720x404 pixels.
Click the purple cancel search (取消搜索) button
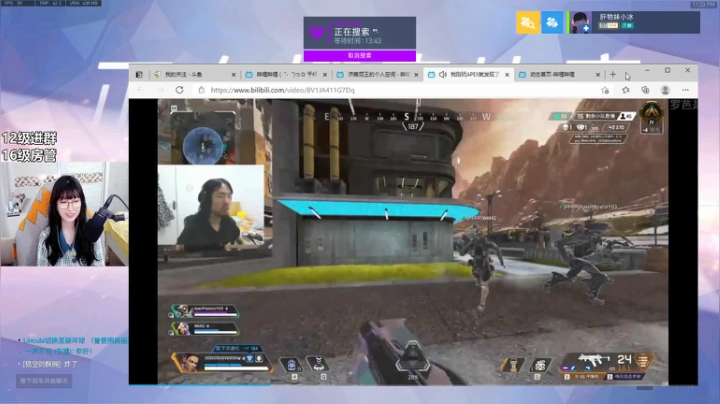(360, 56)
